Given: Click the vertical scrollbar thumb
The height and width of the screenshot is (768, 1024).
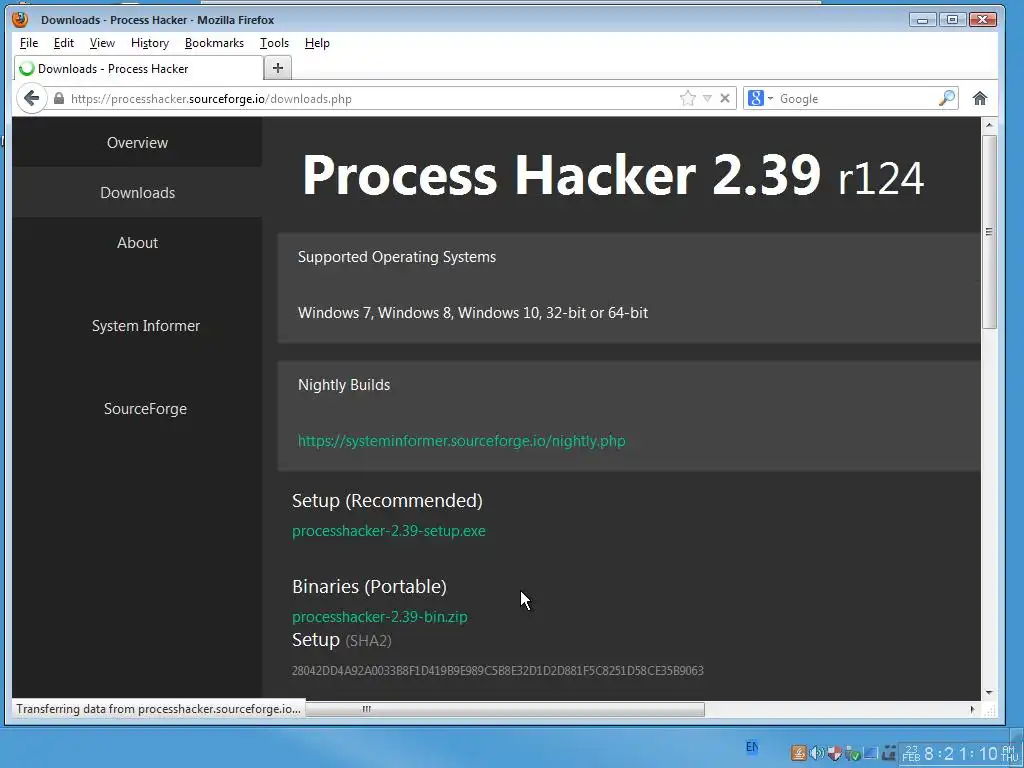Looking at the screenshot, I should [989, 232].
